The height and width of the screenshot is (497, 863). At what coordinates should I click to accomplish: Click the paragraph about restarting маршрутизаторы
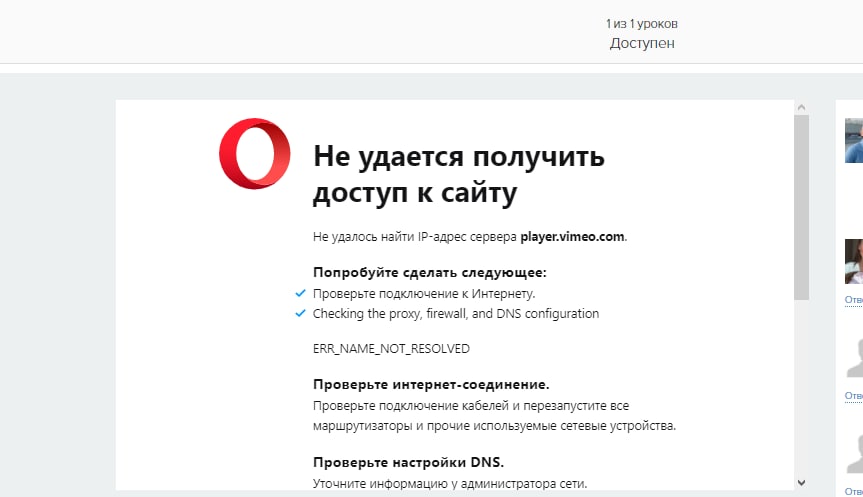pos(494,416)
